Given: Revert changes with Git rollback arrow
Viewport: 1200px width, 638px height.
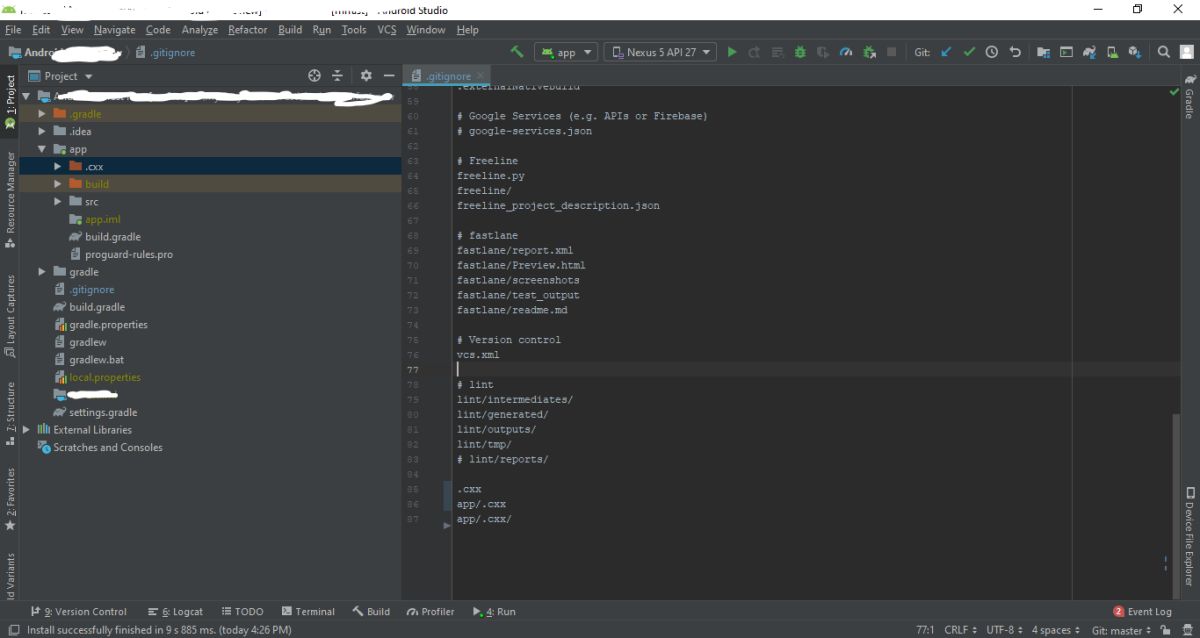Looking at the screenshot, I should [x=1015, y=52].
